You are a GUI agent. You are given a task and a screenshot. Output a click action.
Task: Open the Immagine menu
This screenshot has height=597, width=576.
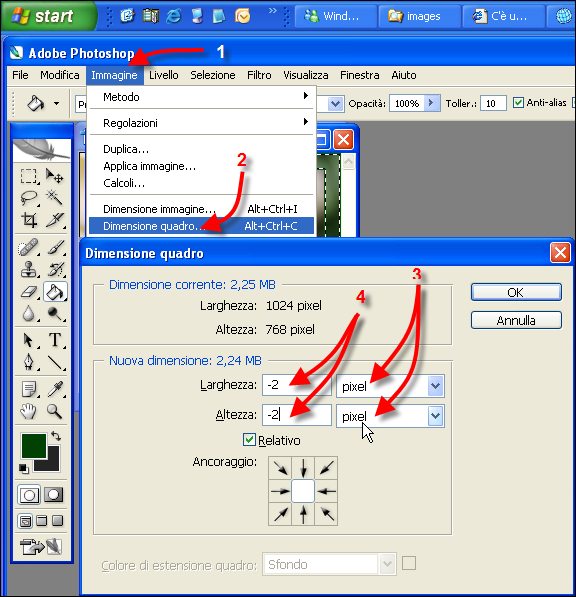click(114, 75)
